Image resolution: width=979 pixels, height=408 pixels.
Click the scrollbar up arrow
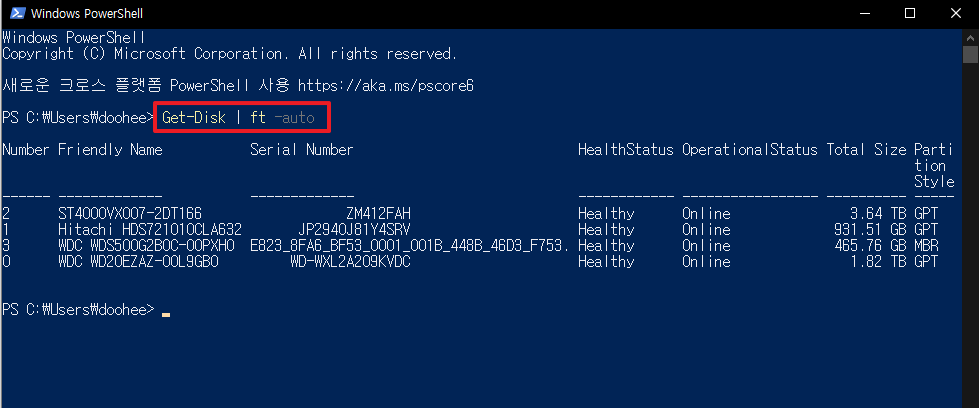point(970,36)
